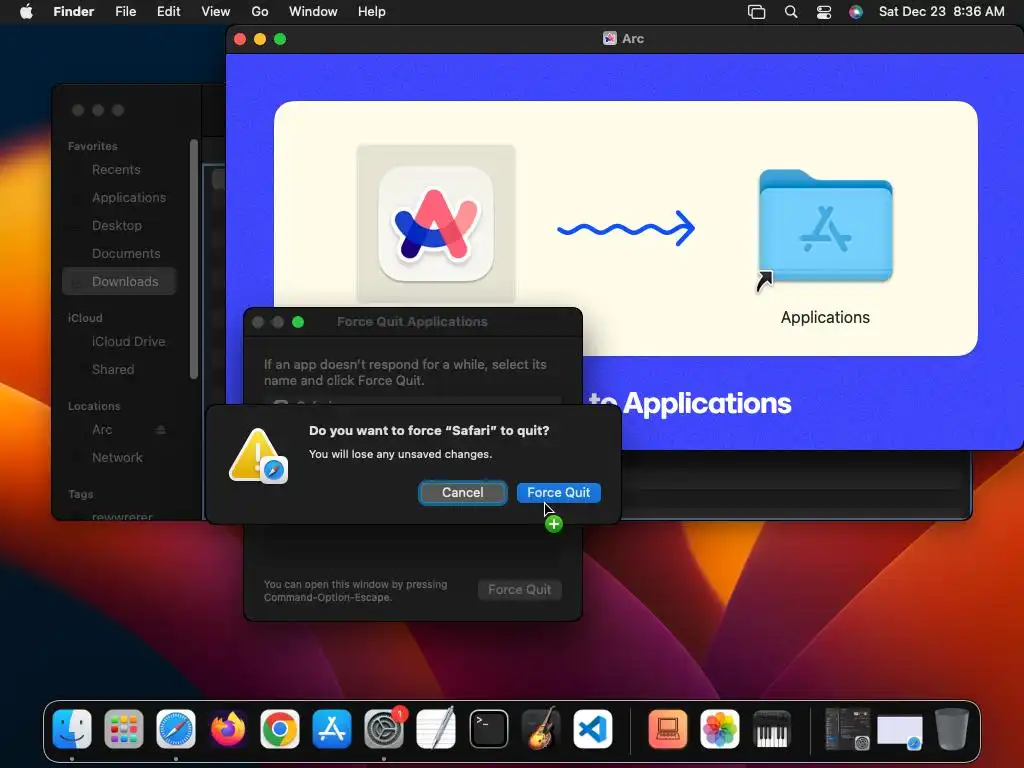This screenshot has height=768, width=1024.
Task: Open Spotlight search in menu bar
Action: (791, 12)
